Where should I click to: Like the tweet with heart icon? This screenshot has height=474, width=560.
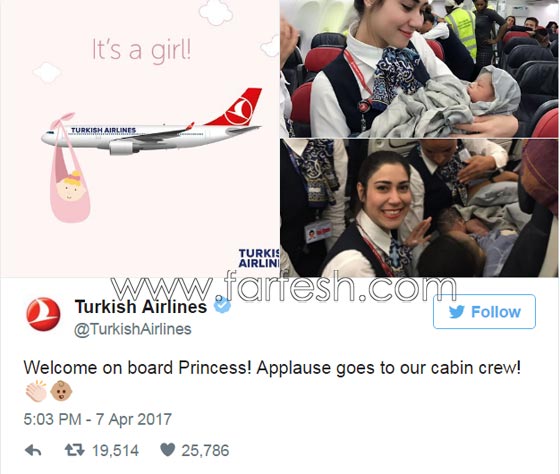[168, 450]
